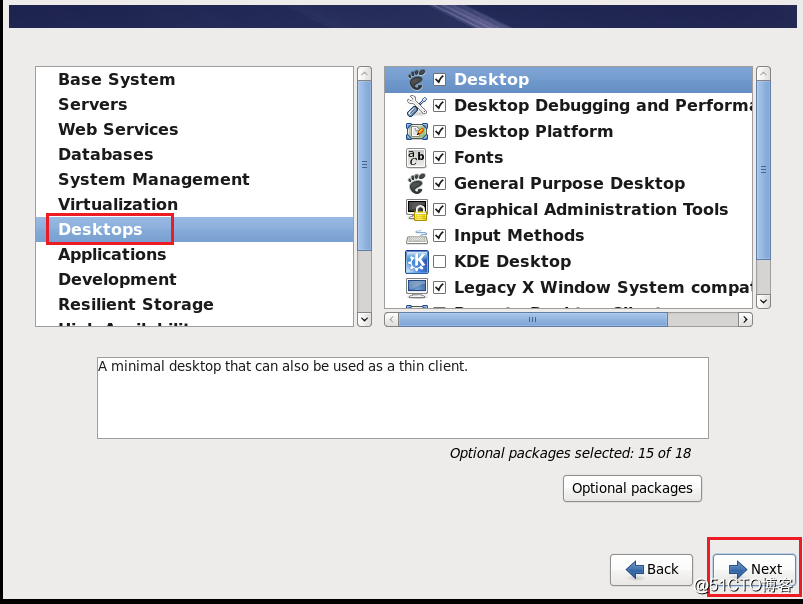Toggle Legacy X Window System checkbox
The height and width of the screenshot is (604, 803).
439,287
